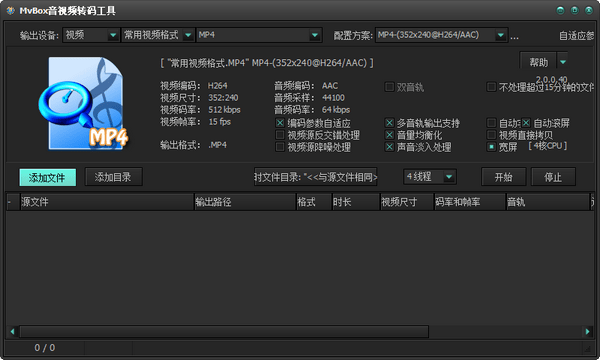600x360 pixels.
Task: Click the left scroll arrow
Action: pyautogui.click(x=12, y=331)
